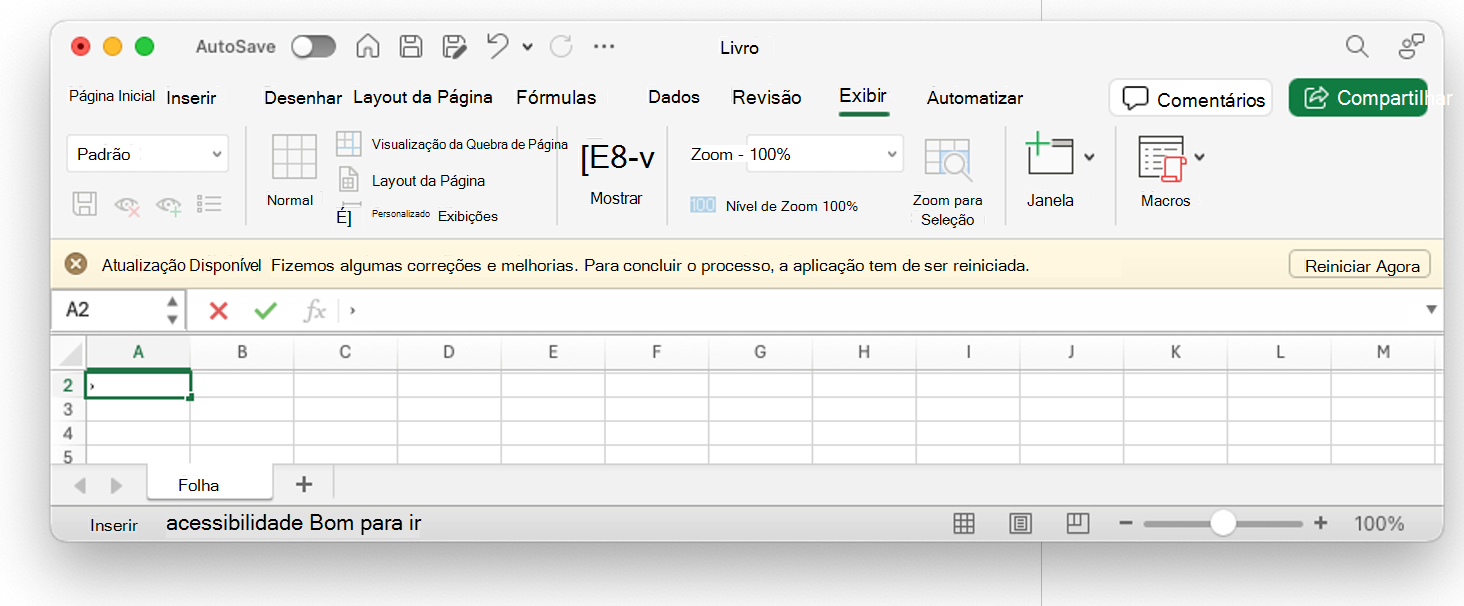Viewport: 1464px width, 606px height.
Task: Click the Janela window icon
Action: (1049, 157)
